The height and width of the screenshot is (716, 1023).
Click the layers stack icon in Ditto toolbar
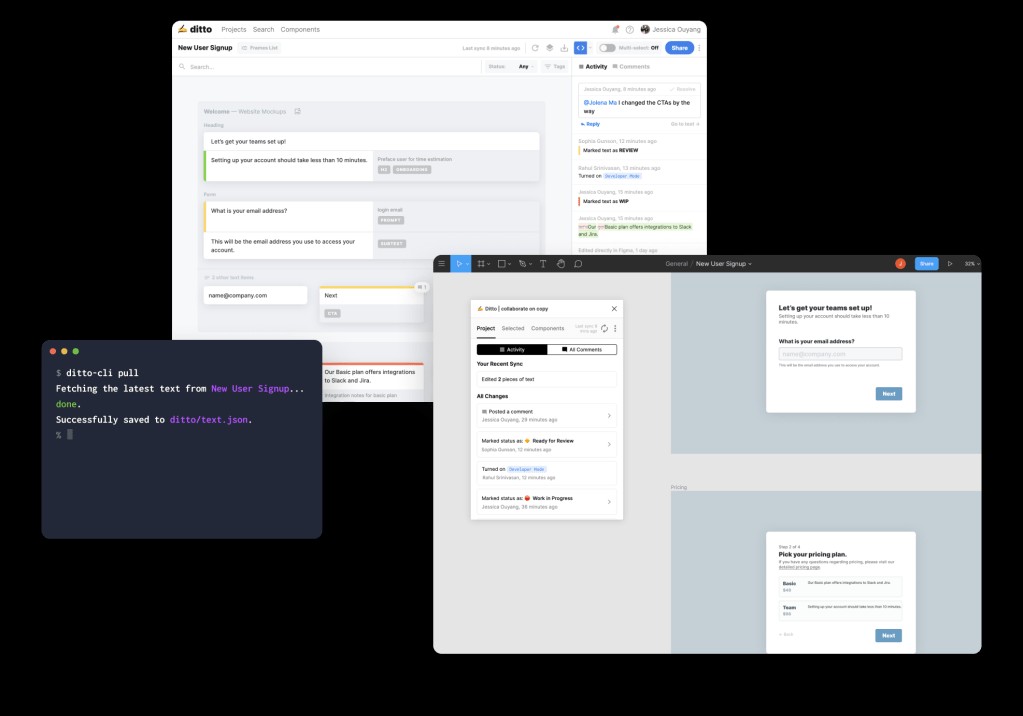[549, 48]
